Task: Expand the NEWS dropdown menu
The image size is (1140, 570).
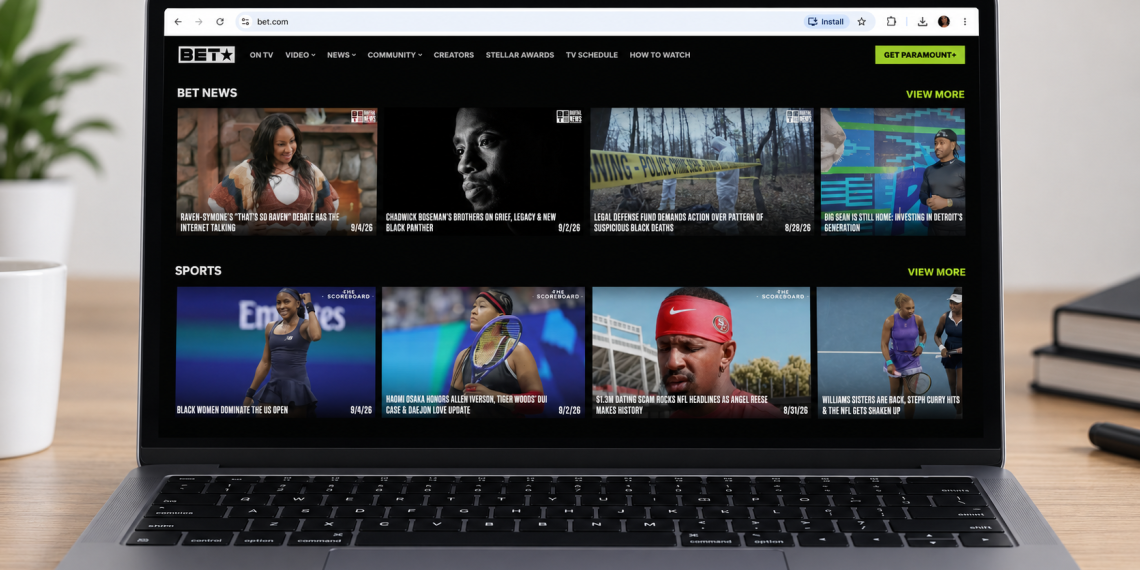Action: click(x=341, y=55)
